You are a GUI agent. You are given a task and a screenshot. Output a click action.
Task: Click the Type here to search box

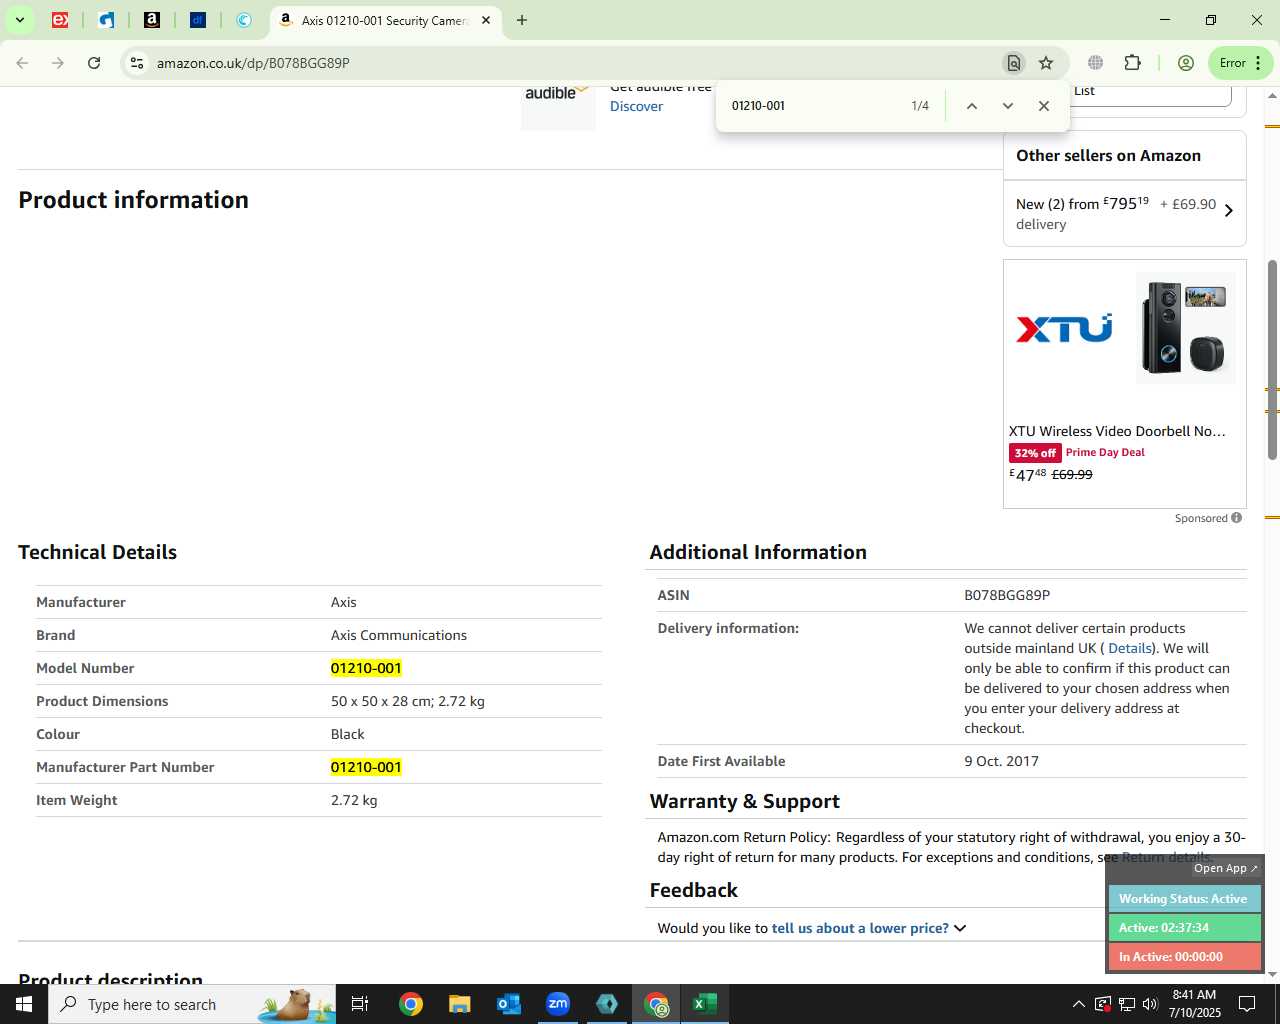[x=192, y=1004]
